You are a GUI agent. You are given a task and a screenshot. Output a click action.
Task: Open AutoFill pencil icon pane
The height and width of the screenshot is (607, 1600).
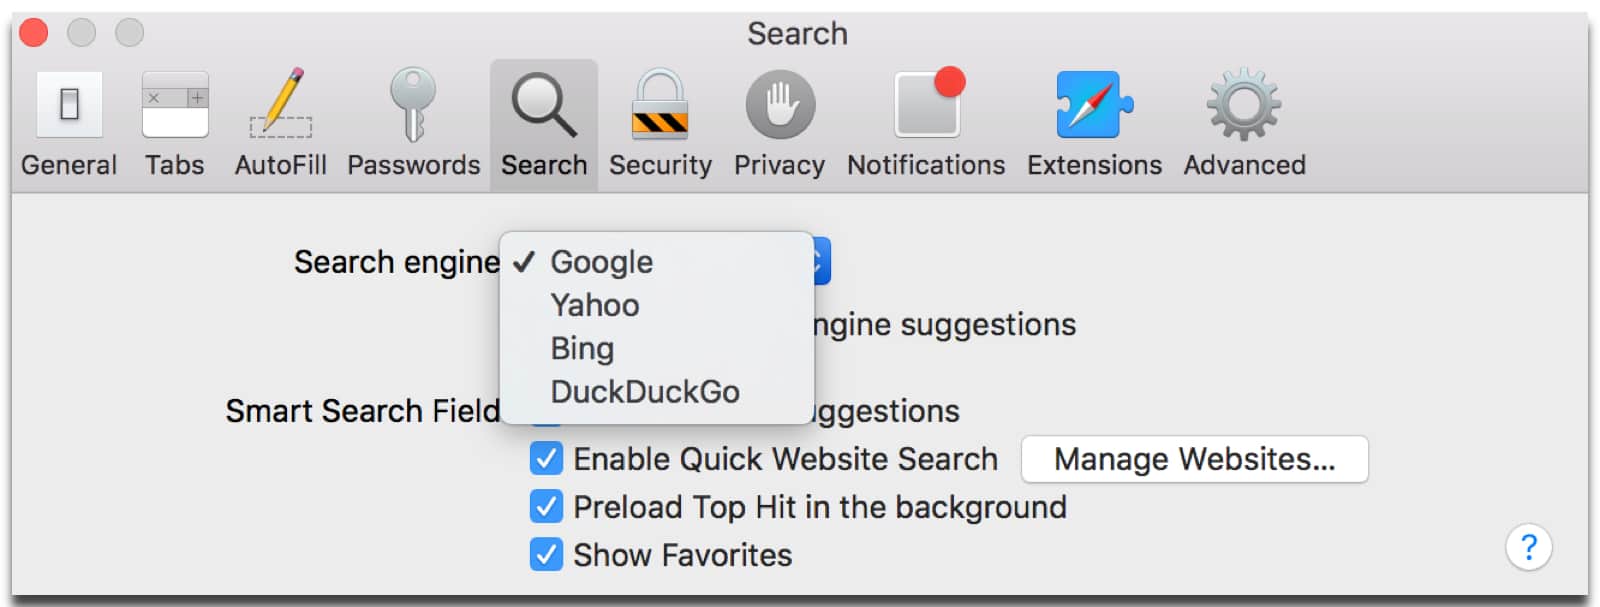tap(281, 122)
